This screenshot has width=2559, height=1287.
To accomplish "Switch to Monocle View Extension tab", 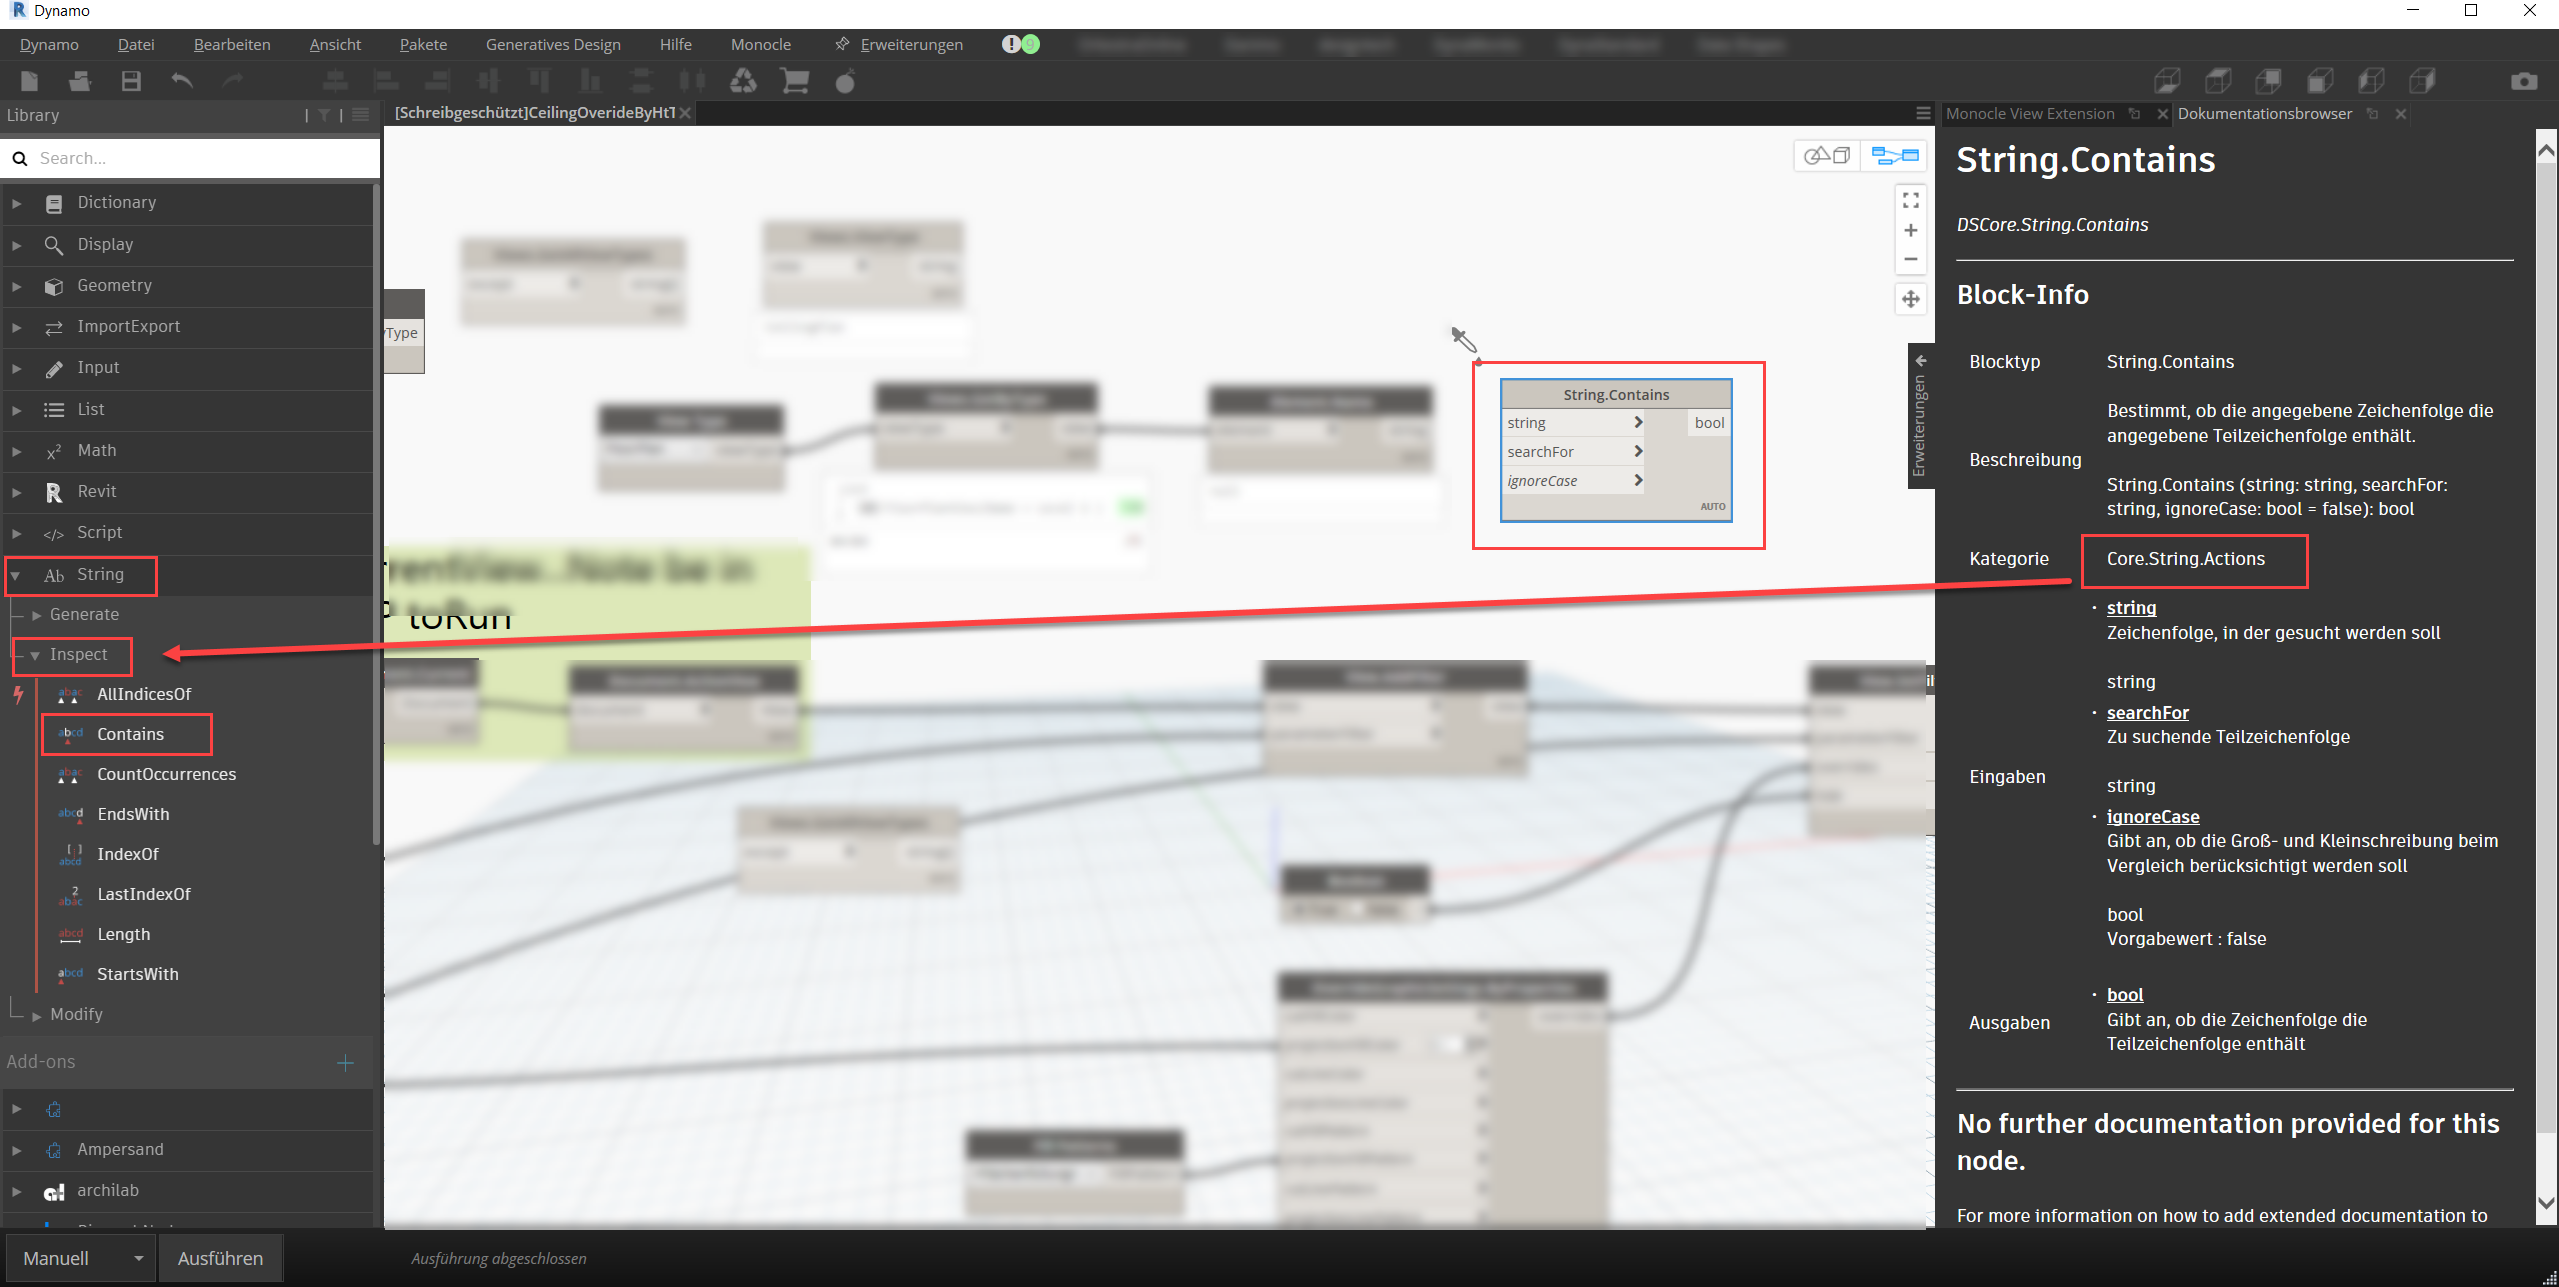I will point(2030,114).
